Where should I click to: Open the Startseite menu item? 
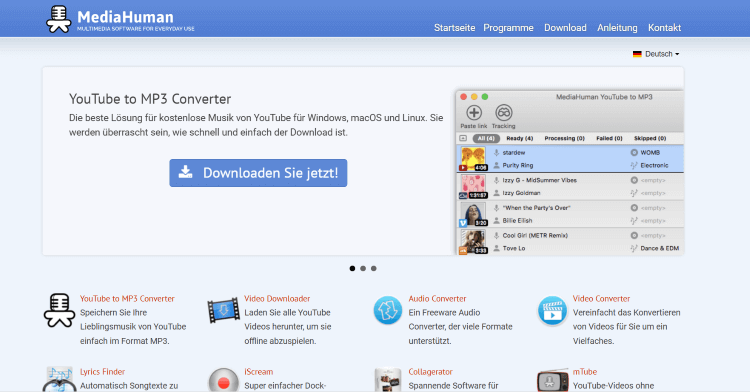coord(454,28)
